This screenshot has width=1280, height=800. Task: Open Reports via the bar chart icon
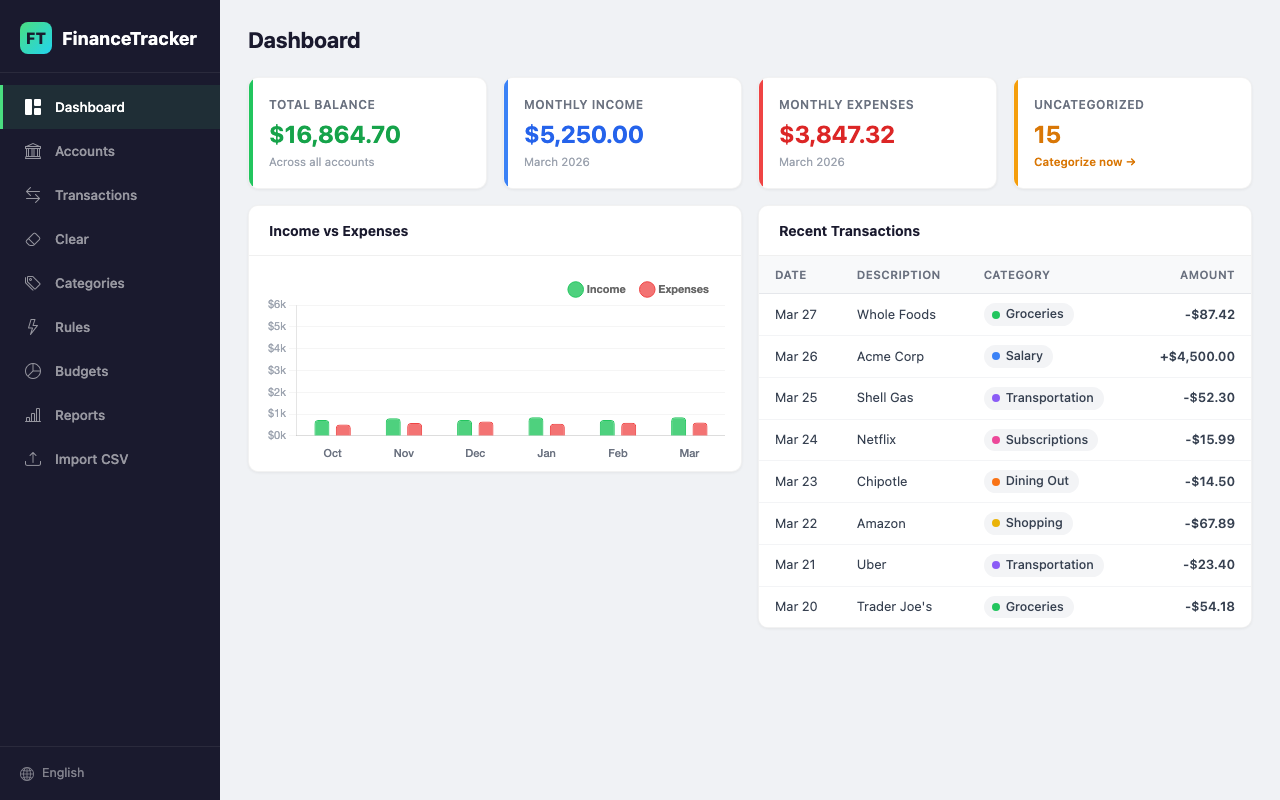(x=33, y=415)
